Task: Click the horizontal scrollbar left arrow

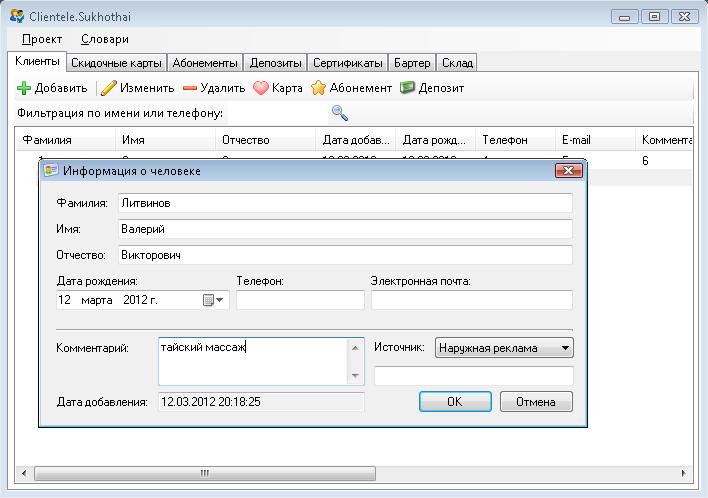Action: [x=24, y=473]
